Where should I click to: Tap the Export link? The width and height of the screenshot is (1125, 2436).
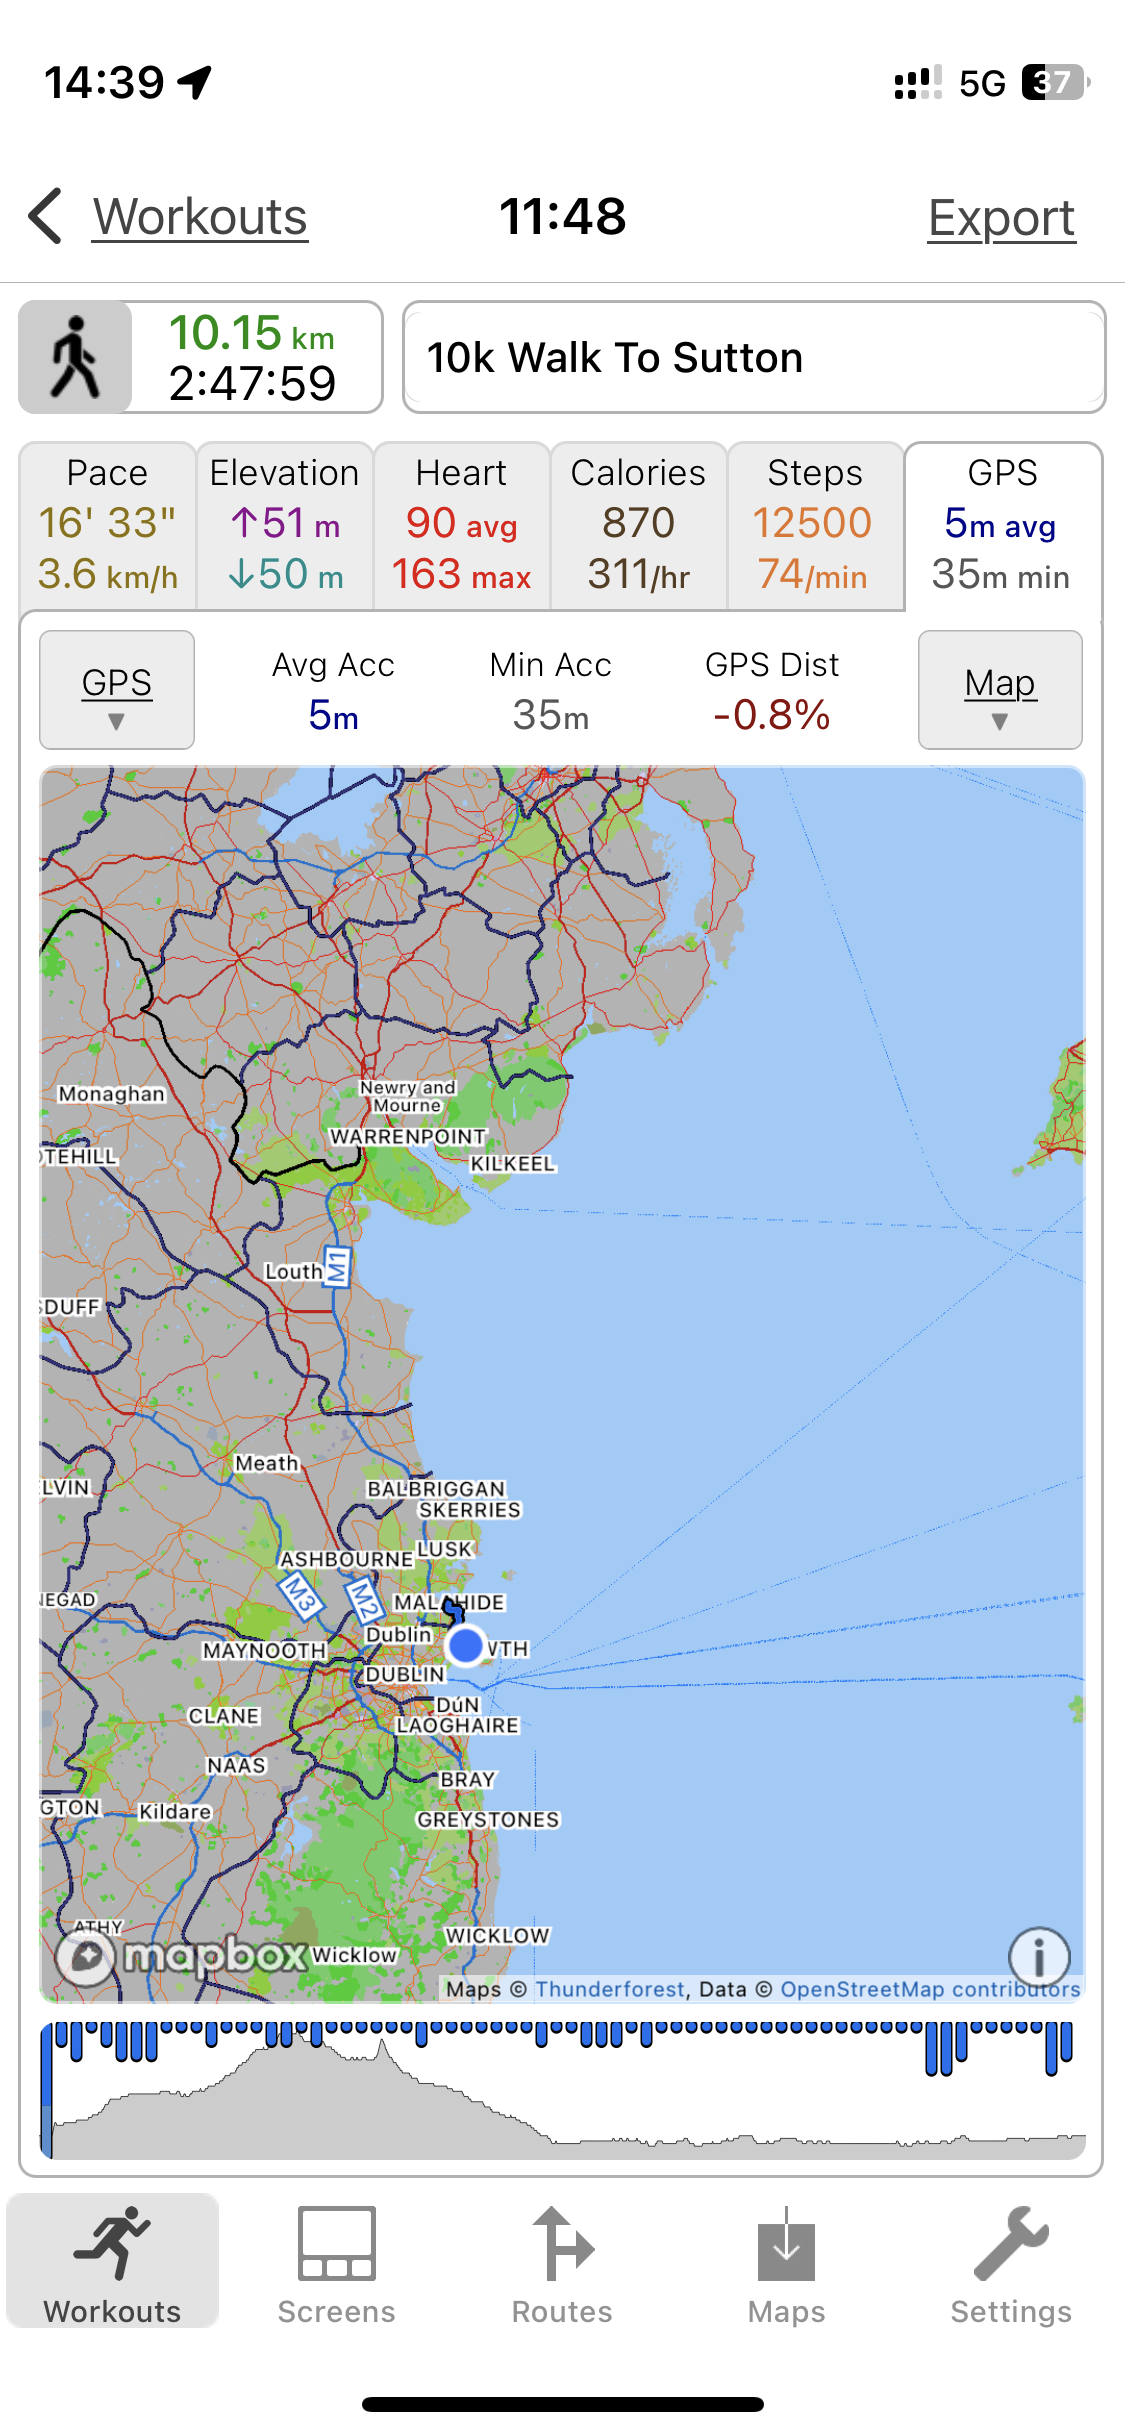[1001, 218]
